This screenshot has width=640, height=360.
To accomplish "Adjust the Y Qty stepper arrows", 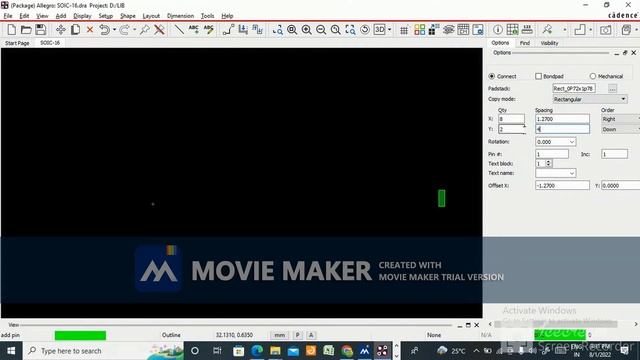I will [524, 129].
